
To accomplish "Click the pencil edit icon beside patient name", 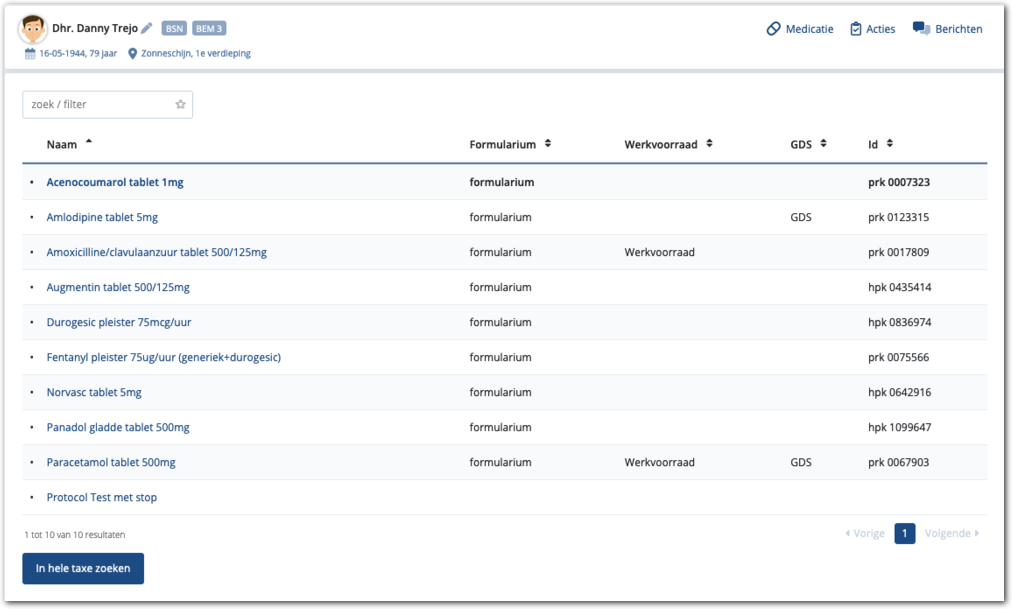I will point(147,29).
